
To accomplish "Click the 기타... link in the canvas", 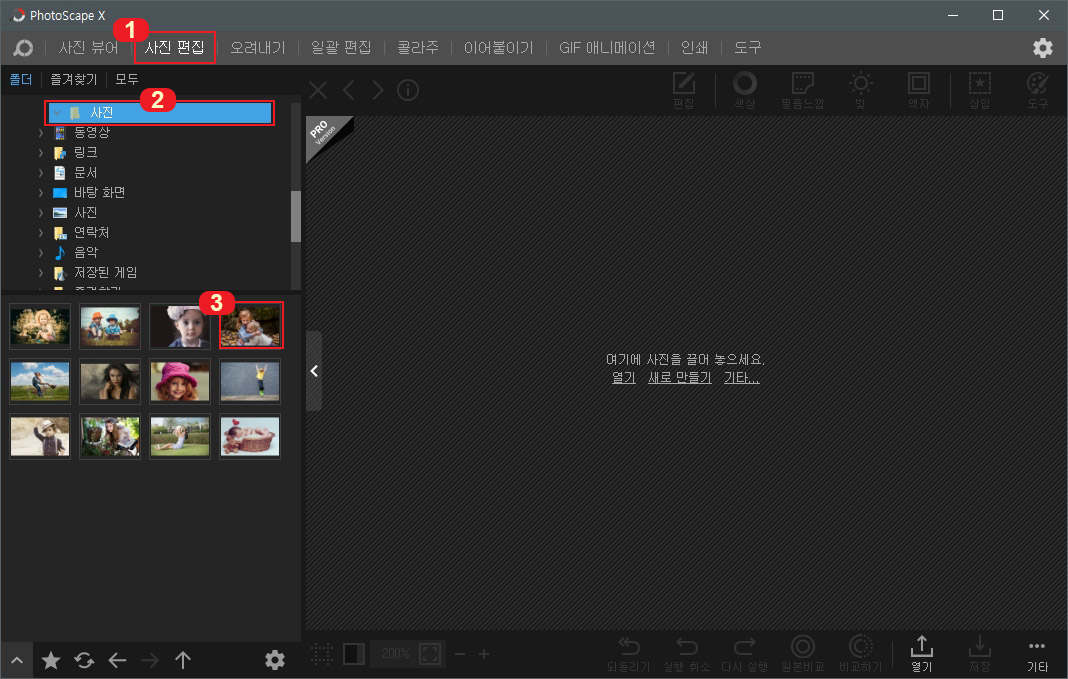I will [742, 377].
